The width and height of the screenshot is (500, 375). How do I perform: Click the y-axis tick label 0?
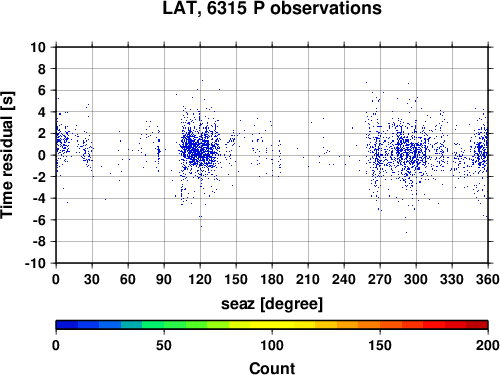coord(41,155)
